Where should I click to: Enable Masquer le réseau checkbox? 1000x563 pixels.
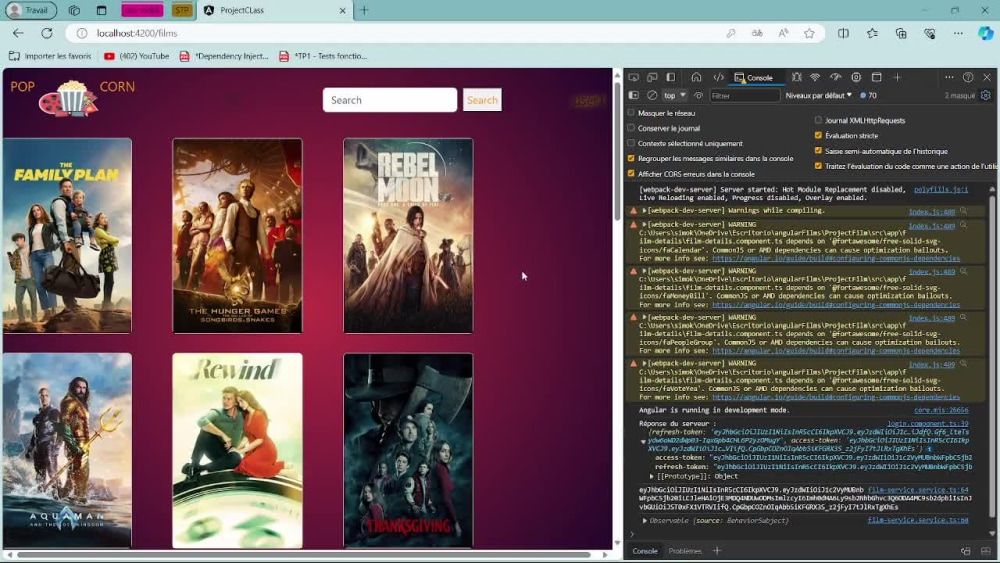click(631, 113)
